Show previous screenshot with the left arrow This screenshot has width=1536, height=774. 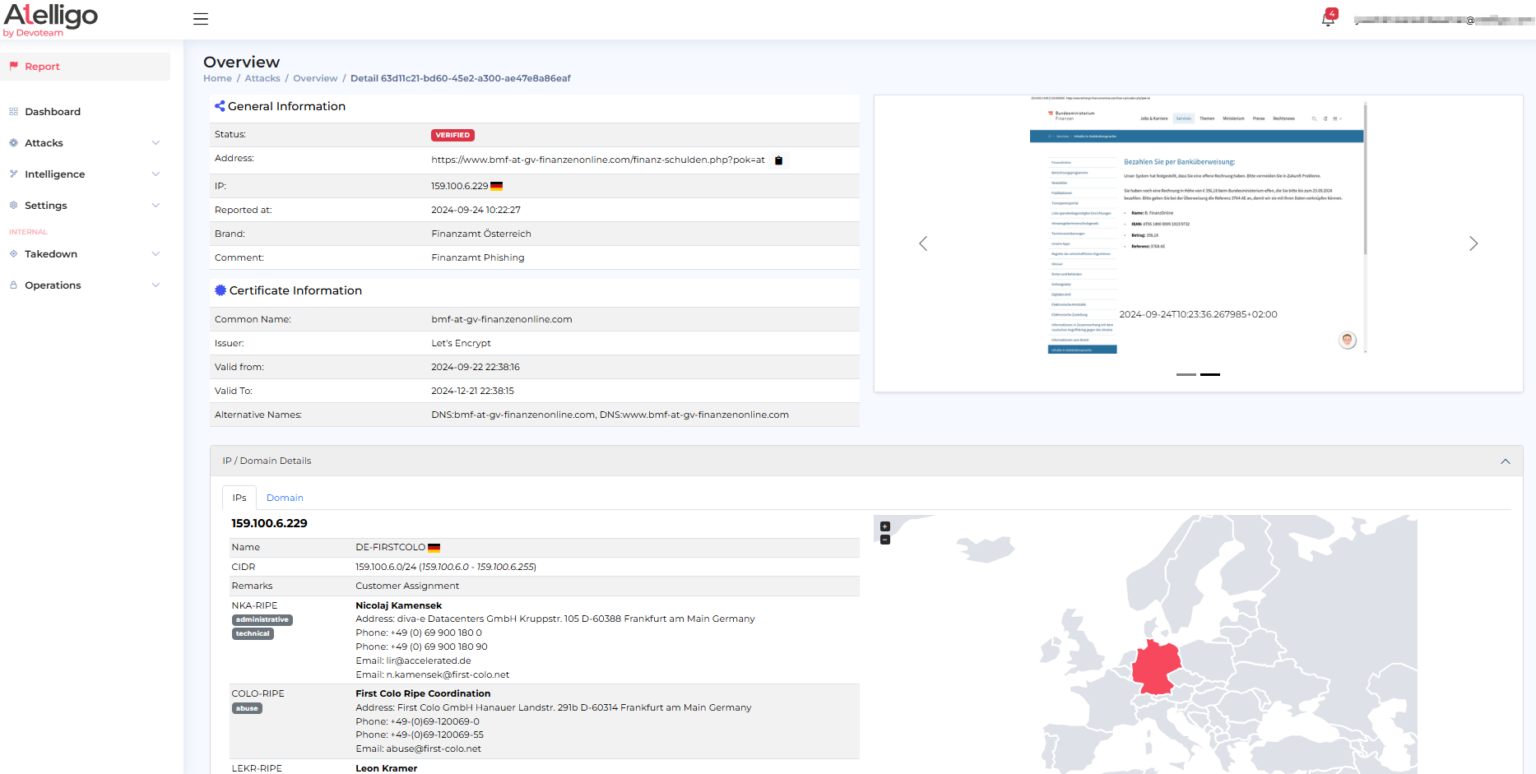(923, 243)
